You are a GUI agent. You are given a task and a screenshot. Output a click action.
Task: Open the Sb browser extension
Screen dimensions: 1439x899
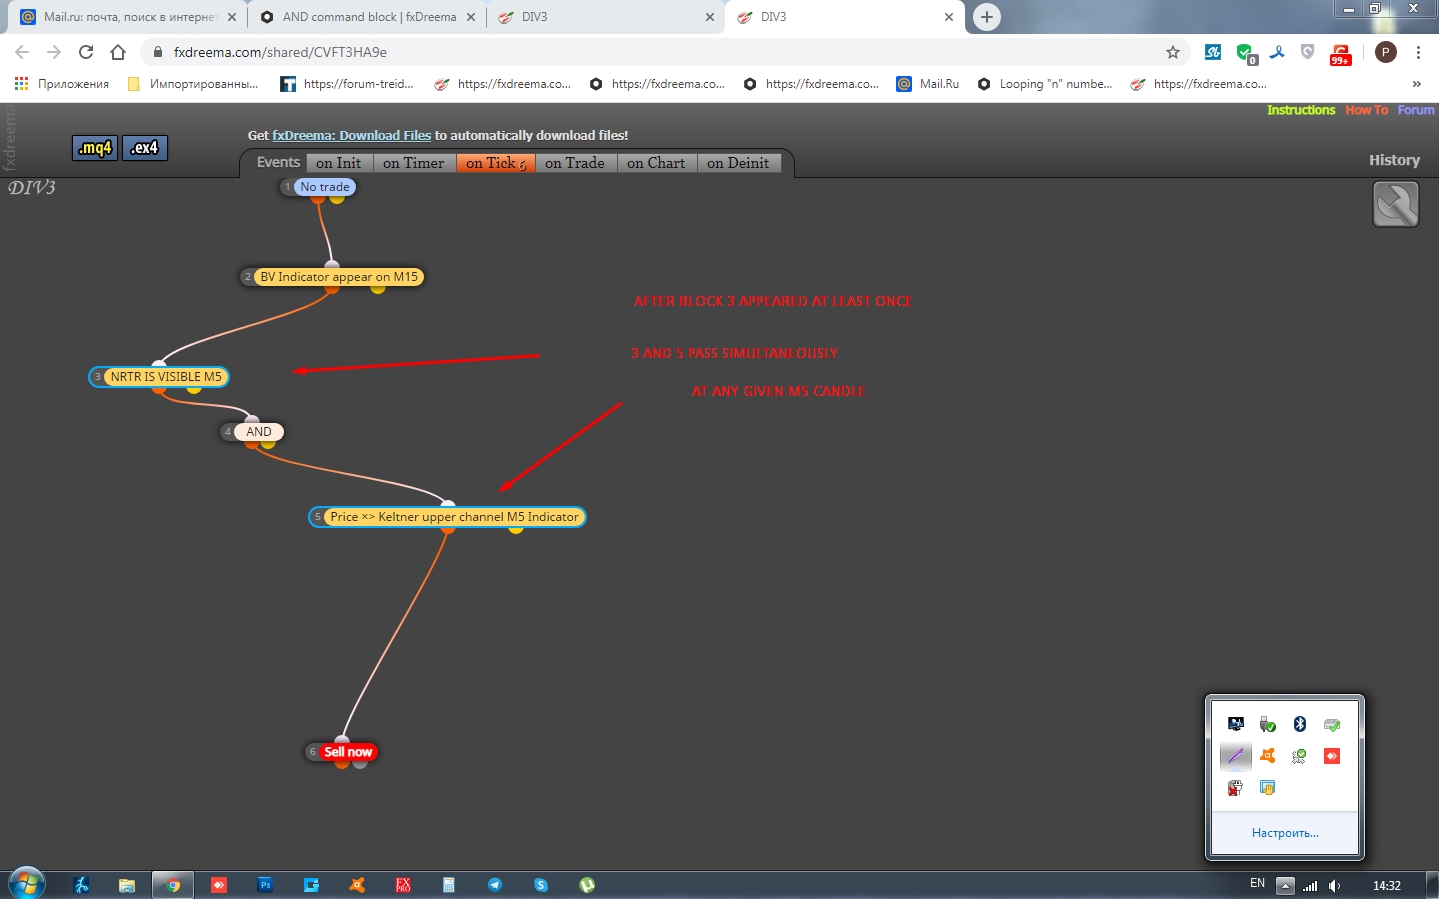(x=1213, y=52)
